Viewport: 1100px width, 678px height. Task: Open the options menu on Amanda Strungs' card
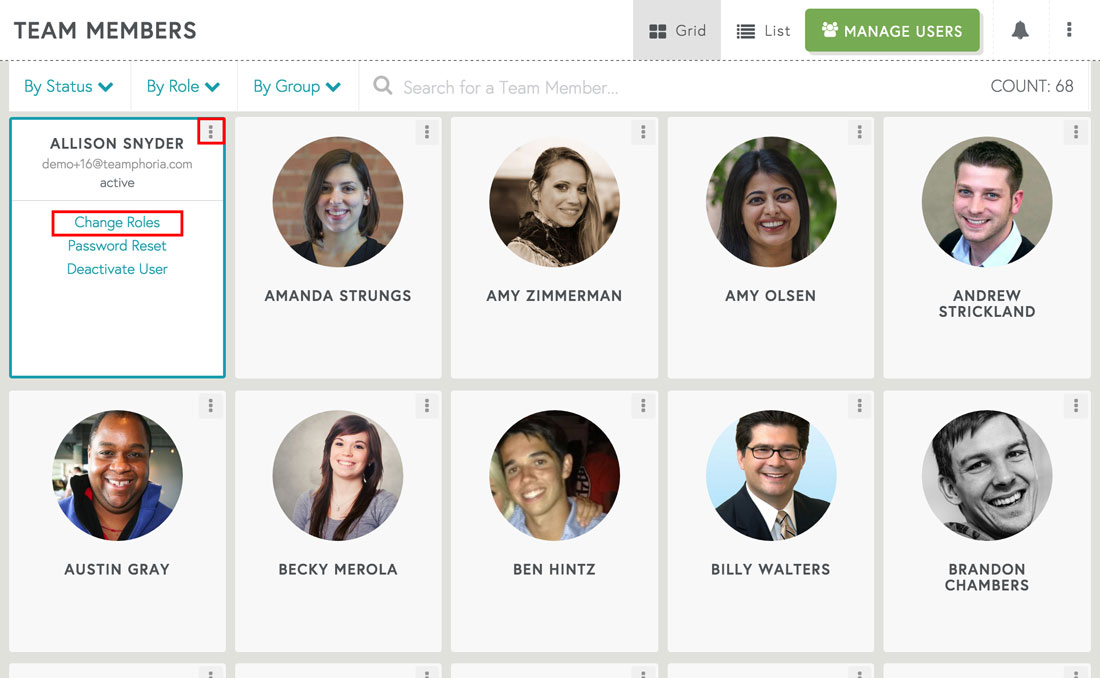click(x=427, y=131)
